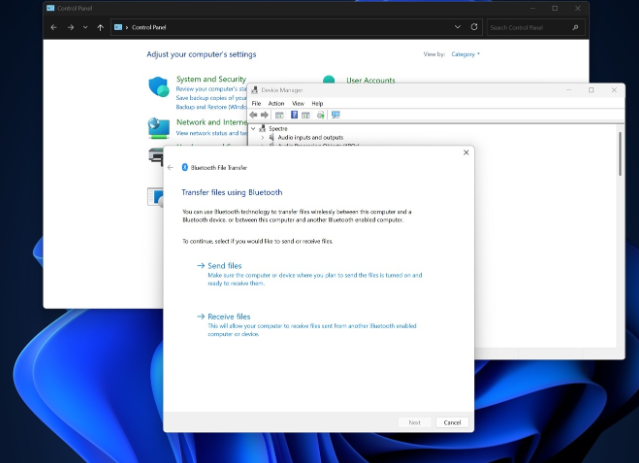Image resolution: width=639 pixels, height=463 pixels.
Task: Click Back arrow in Device Manager toolbar
Action: 253,115
